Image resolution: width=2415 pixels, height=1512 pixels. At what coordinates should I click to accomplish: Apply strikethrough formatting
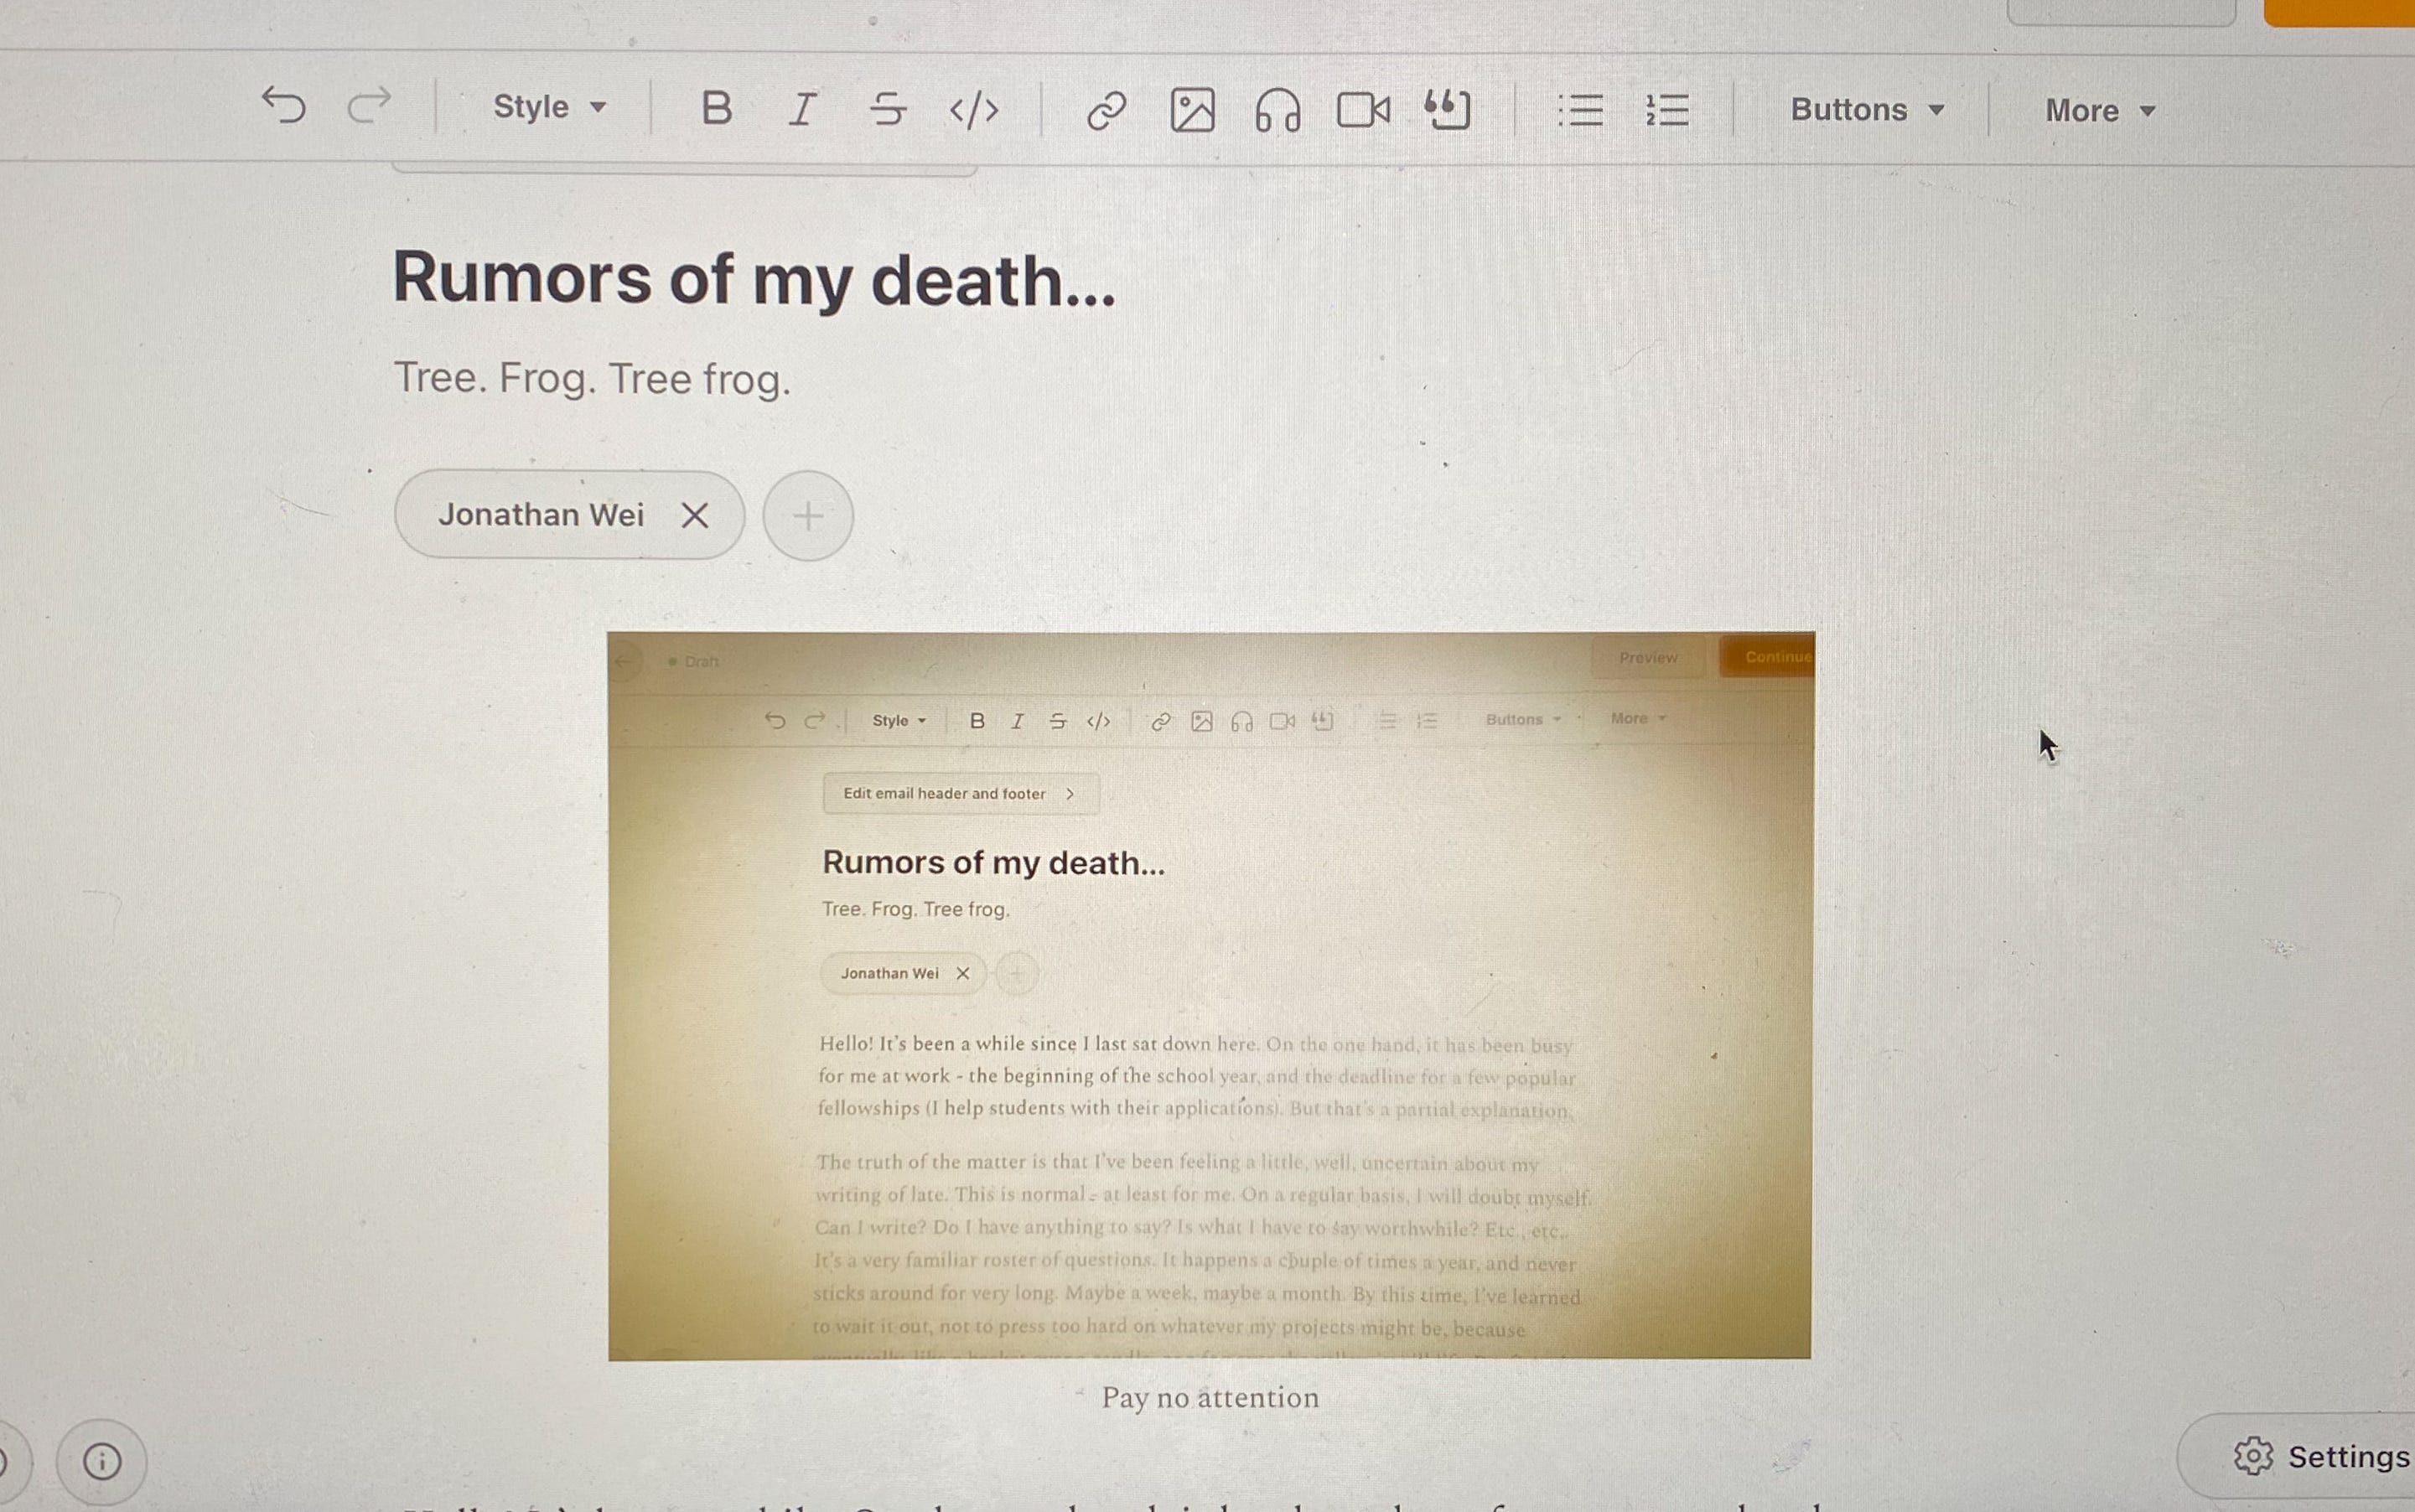pyautogui.click(x=887, y=108)
